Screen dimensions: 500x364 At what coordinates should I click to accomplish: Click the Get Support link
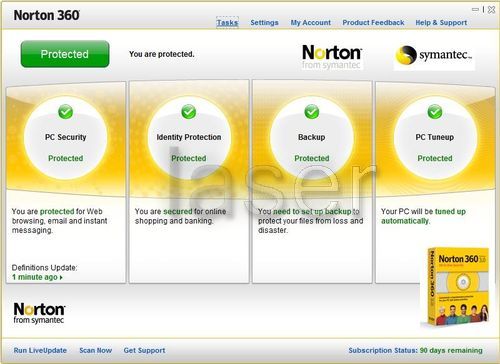144,350
